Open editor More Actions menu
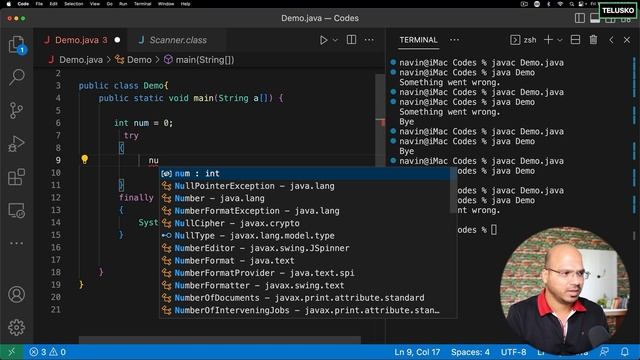This screenshot has width=640, height=360. pos(369,40)
